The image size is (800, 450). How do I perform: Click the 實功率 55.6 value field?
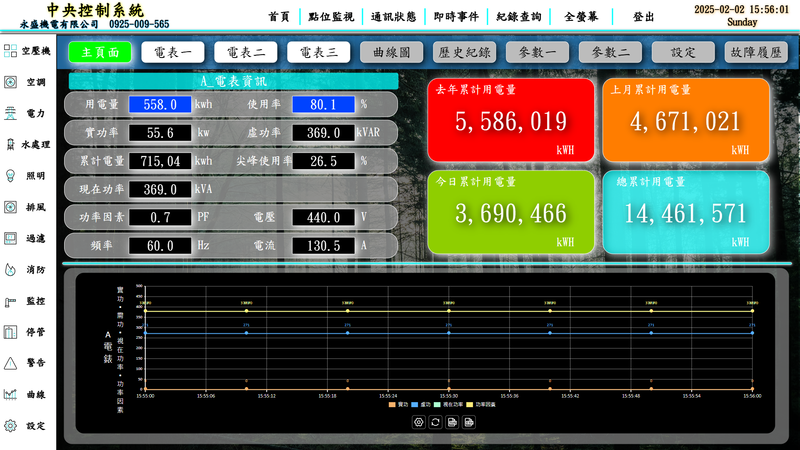click(x=160, y=133)
